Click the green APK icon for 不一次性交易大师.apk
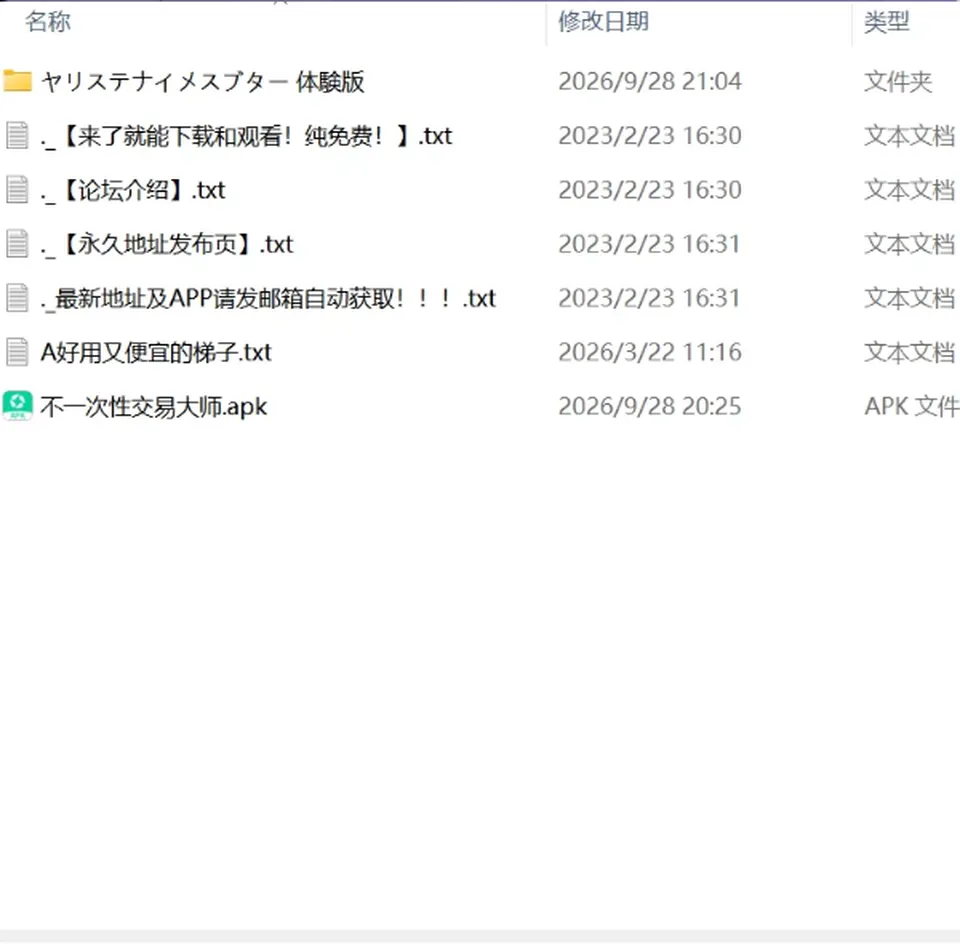Image resolution: width=960 pixels, height=944 pixels. 17,406
